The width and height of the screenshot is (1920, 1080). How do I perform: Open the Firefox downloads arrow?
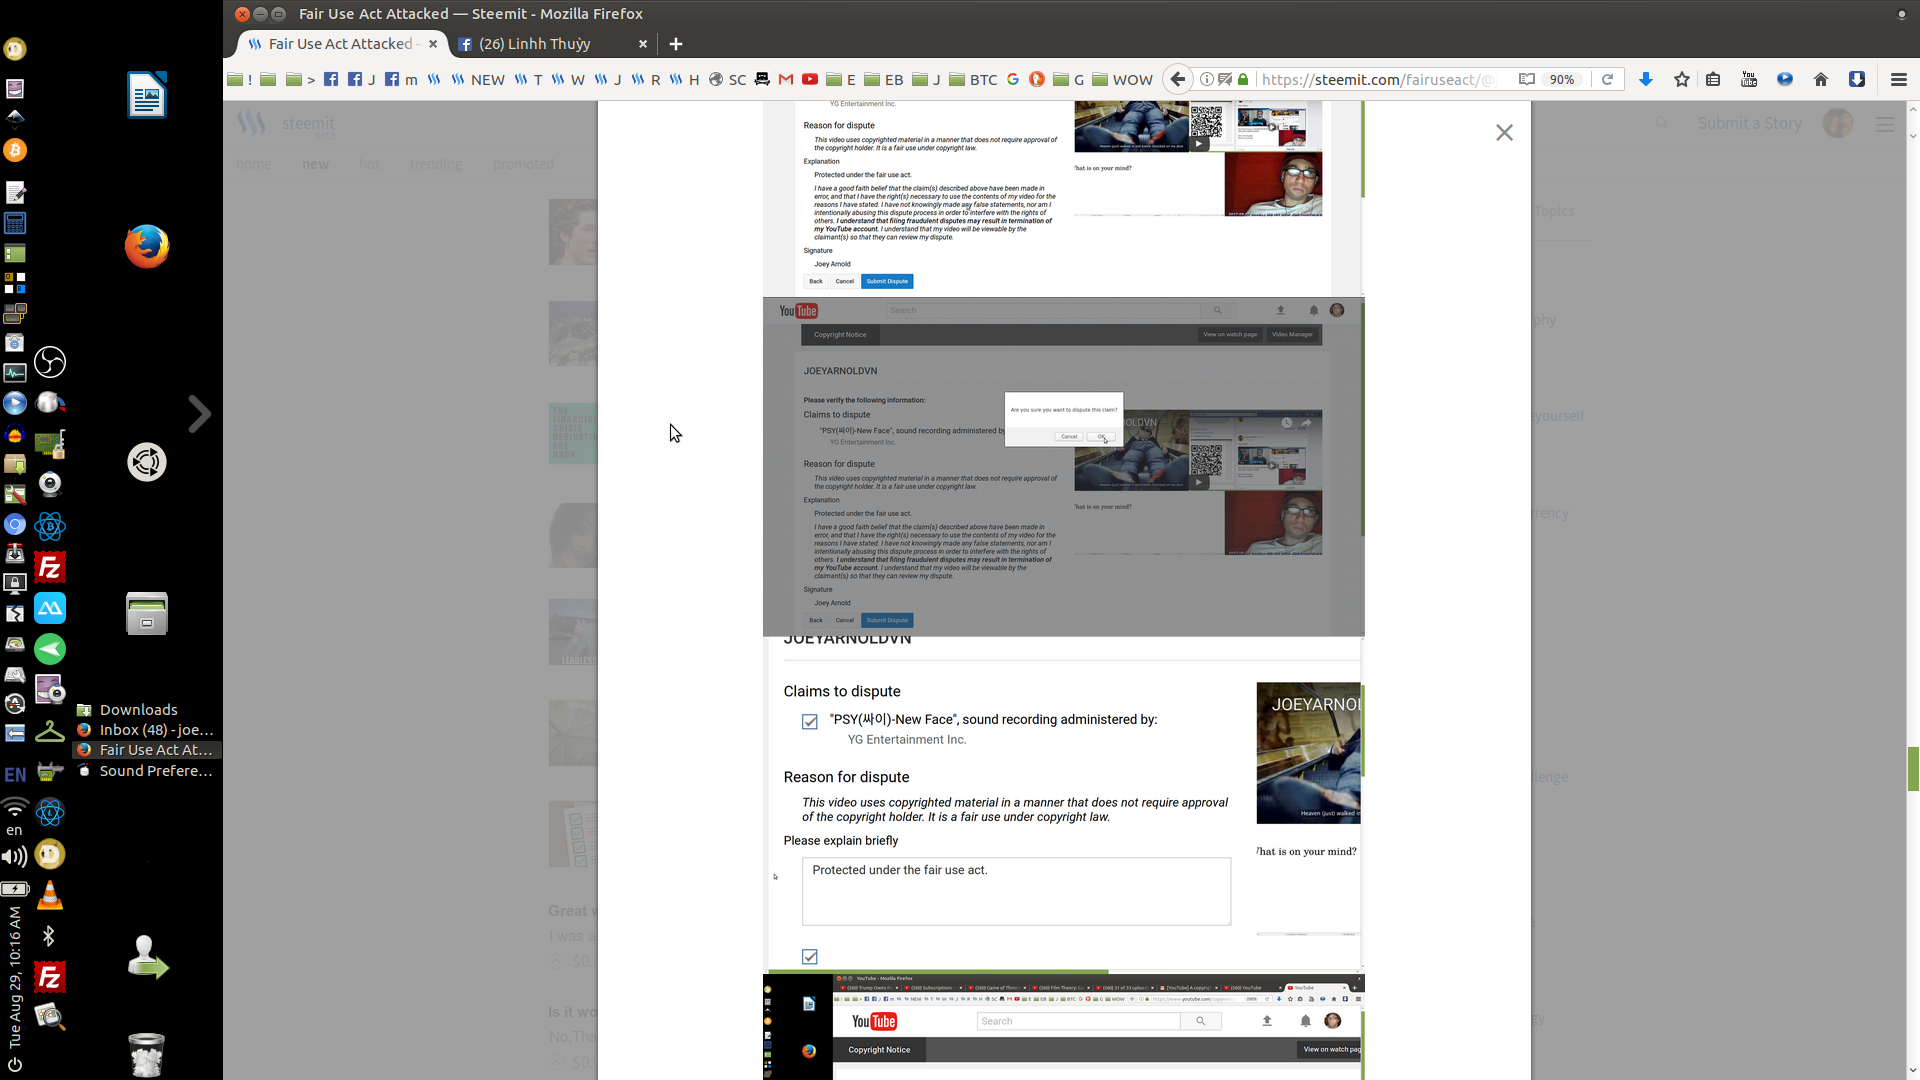point(1645,79)
